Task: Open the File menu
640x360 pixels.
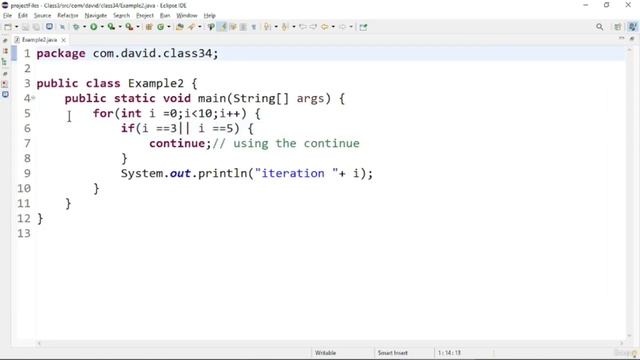Action: tap(7, 16)
